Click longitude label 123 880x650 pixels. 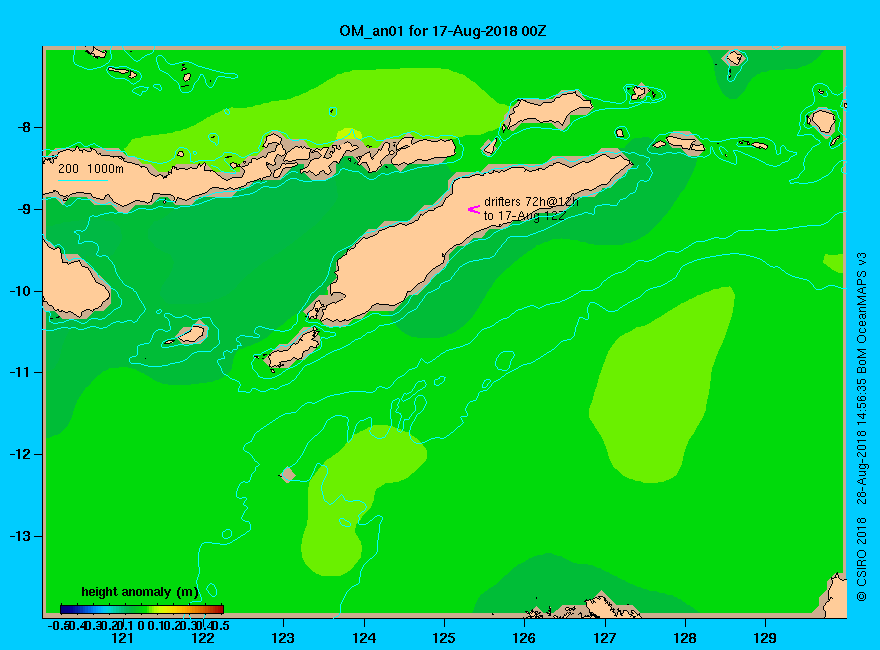(x=283, y=638)
